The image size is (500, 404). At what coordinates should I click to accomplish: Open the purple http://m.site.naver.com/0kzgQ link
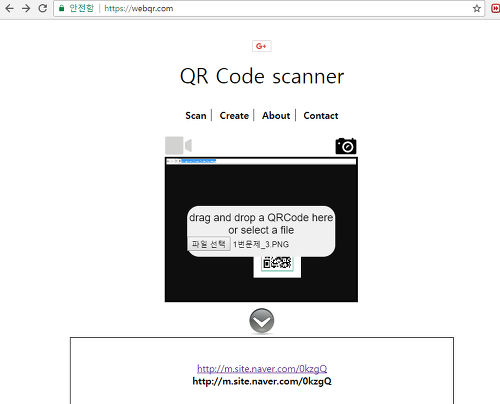262,369
